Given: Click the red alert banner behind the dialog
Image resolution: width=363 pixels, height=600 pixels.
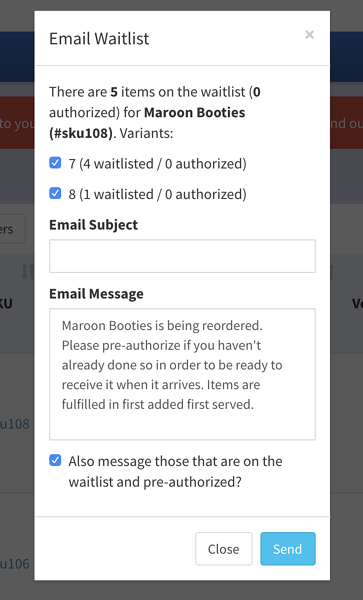Looking at the screenshot, I should click(17, 123).
